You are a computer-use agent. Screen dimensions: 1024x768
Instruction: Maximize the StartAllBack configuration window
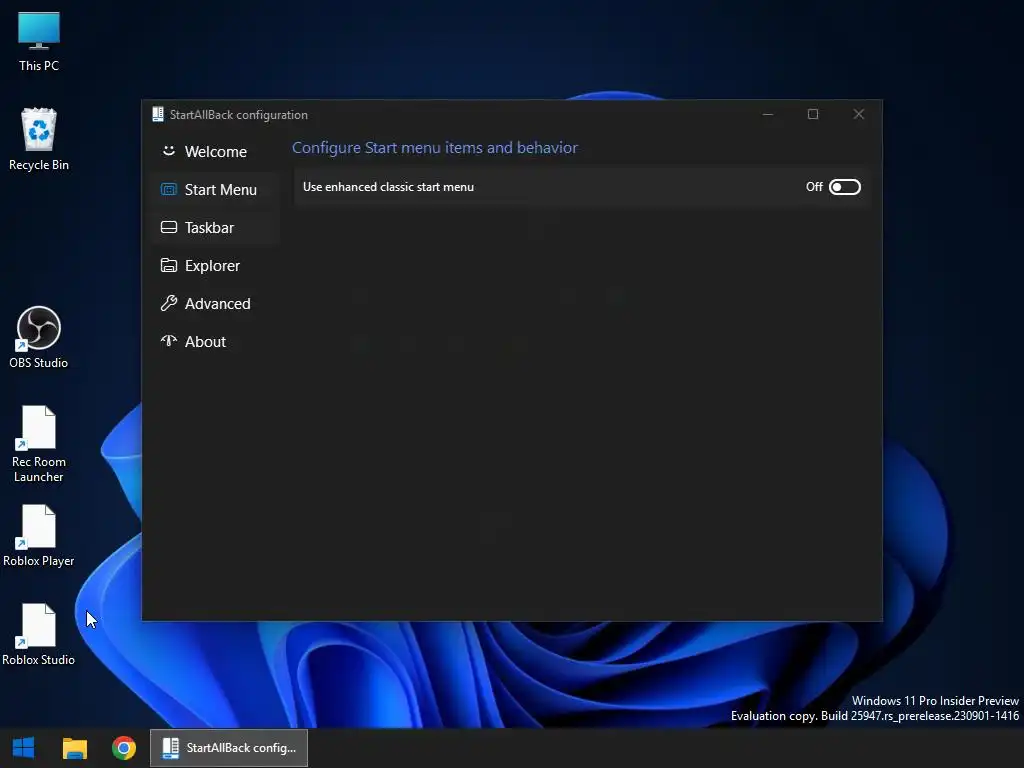click(x=813, y=114)
